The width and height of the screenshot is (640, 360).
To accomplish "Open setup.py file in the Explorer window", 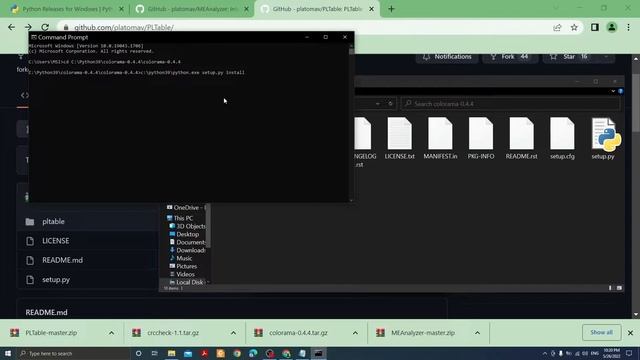I will [x=603, y=138].
